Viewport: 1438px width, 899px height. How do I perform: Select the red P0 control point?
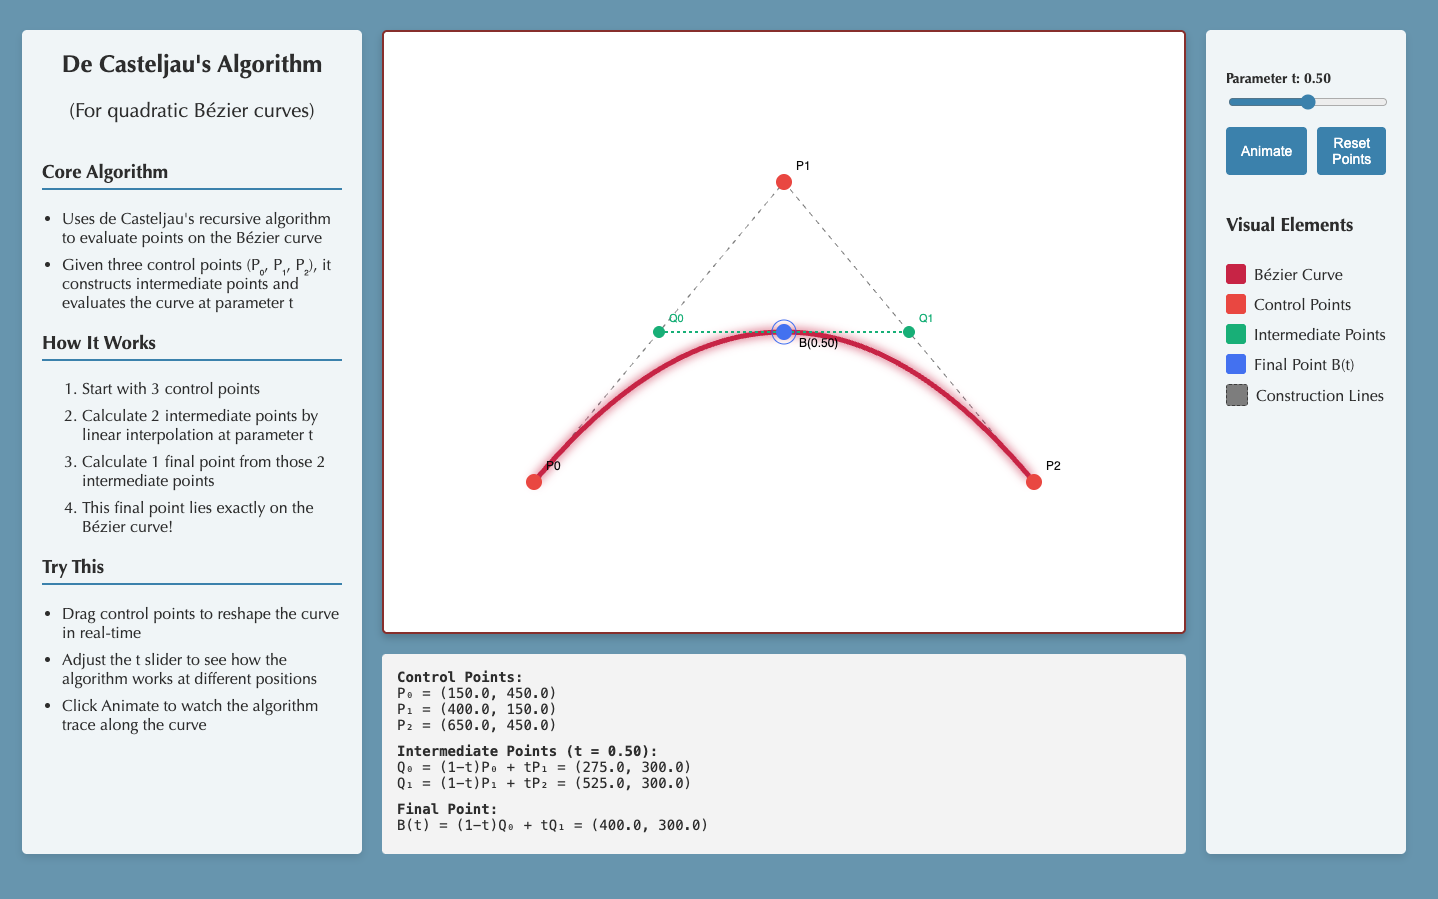coord(534,482)
